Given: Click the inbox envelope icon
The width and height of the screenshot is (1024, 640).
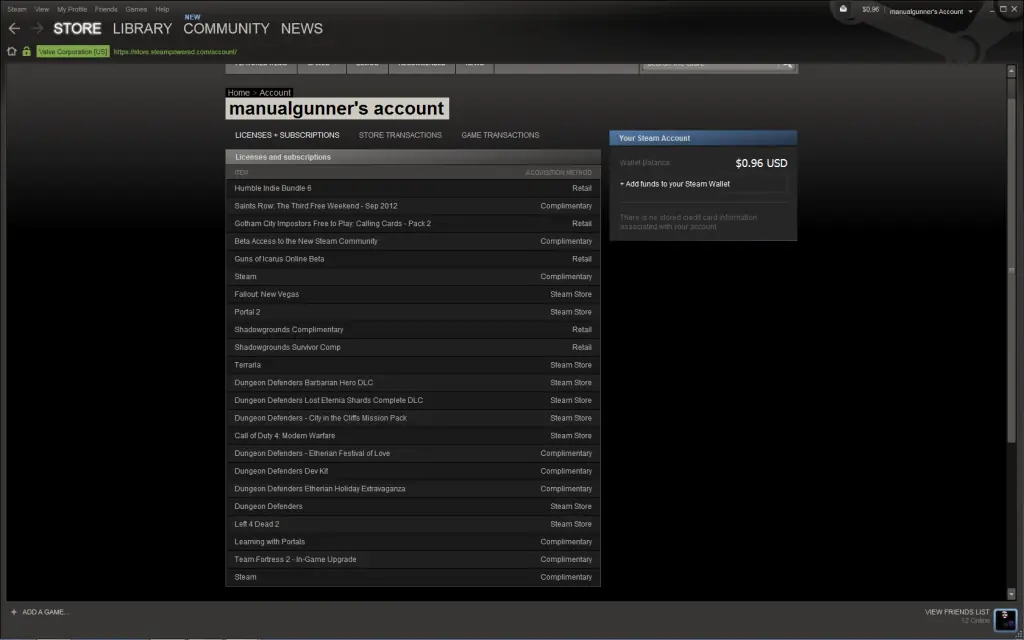Looking at the screenshot, I should (843, 10).
